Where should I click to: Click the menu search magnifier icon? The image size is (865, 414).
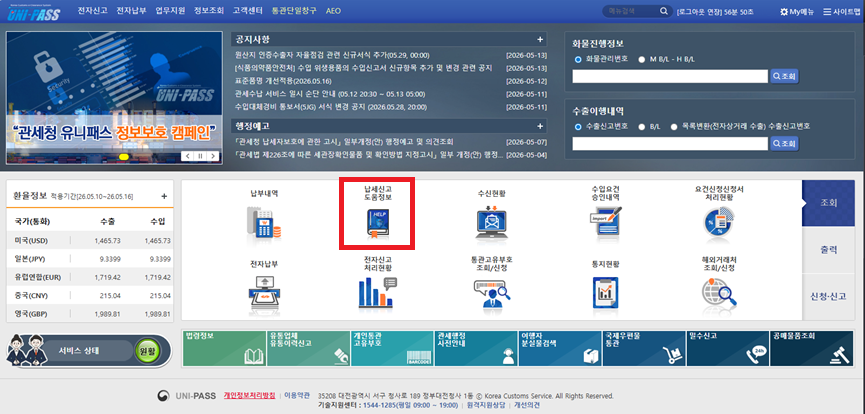click(664, 11)
